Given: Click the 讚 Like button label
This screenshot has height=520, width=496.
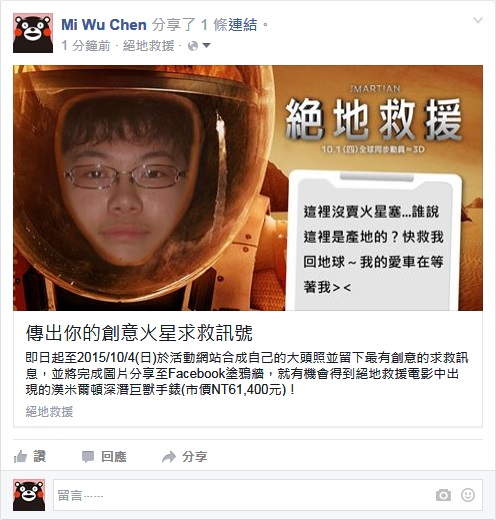Looking at the screenshot, I should coord(39,456).
